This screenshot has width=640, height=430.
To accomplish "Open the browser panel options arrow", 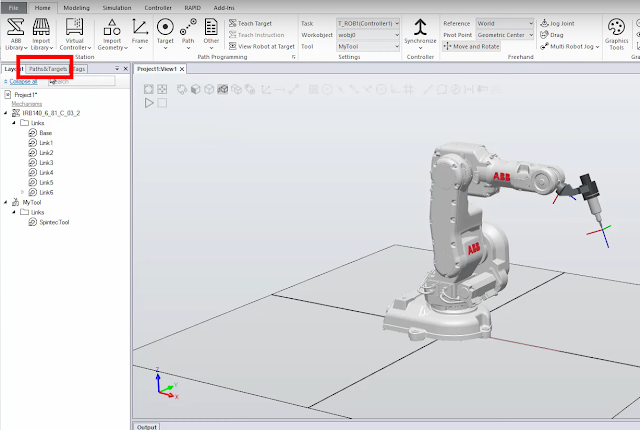I will [x=117, y=69].
